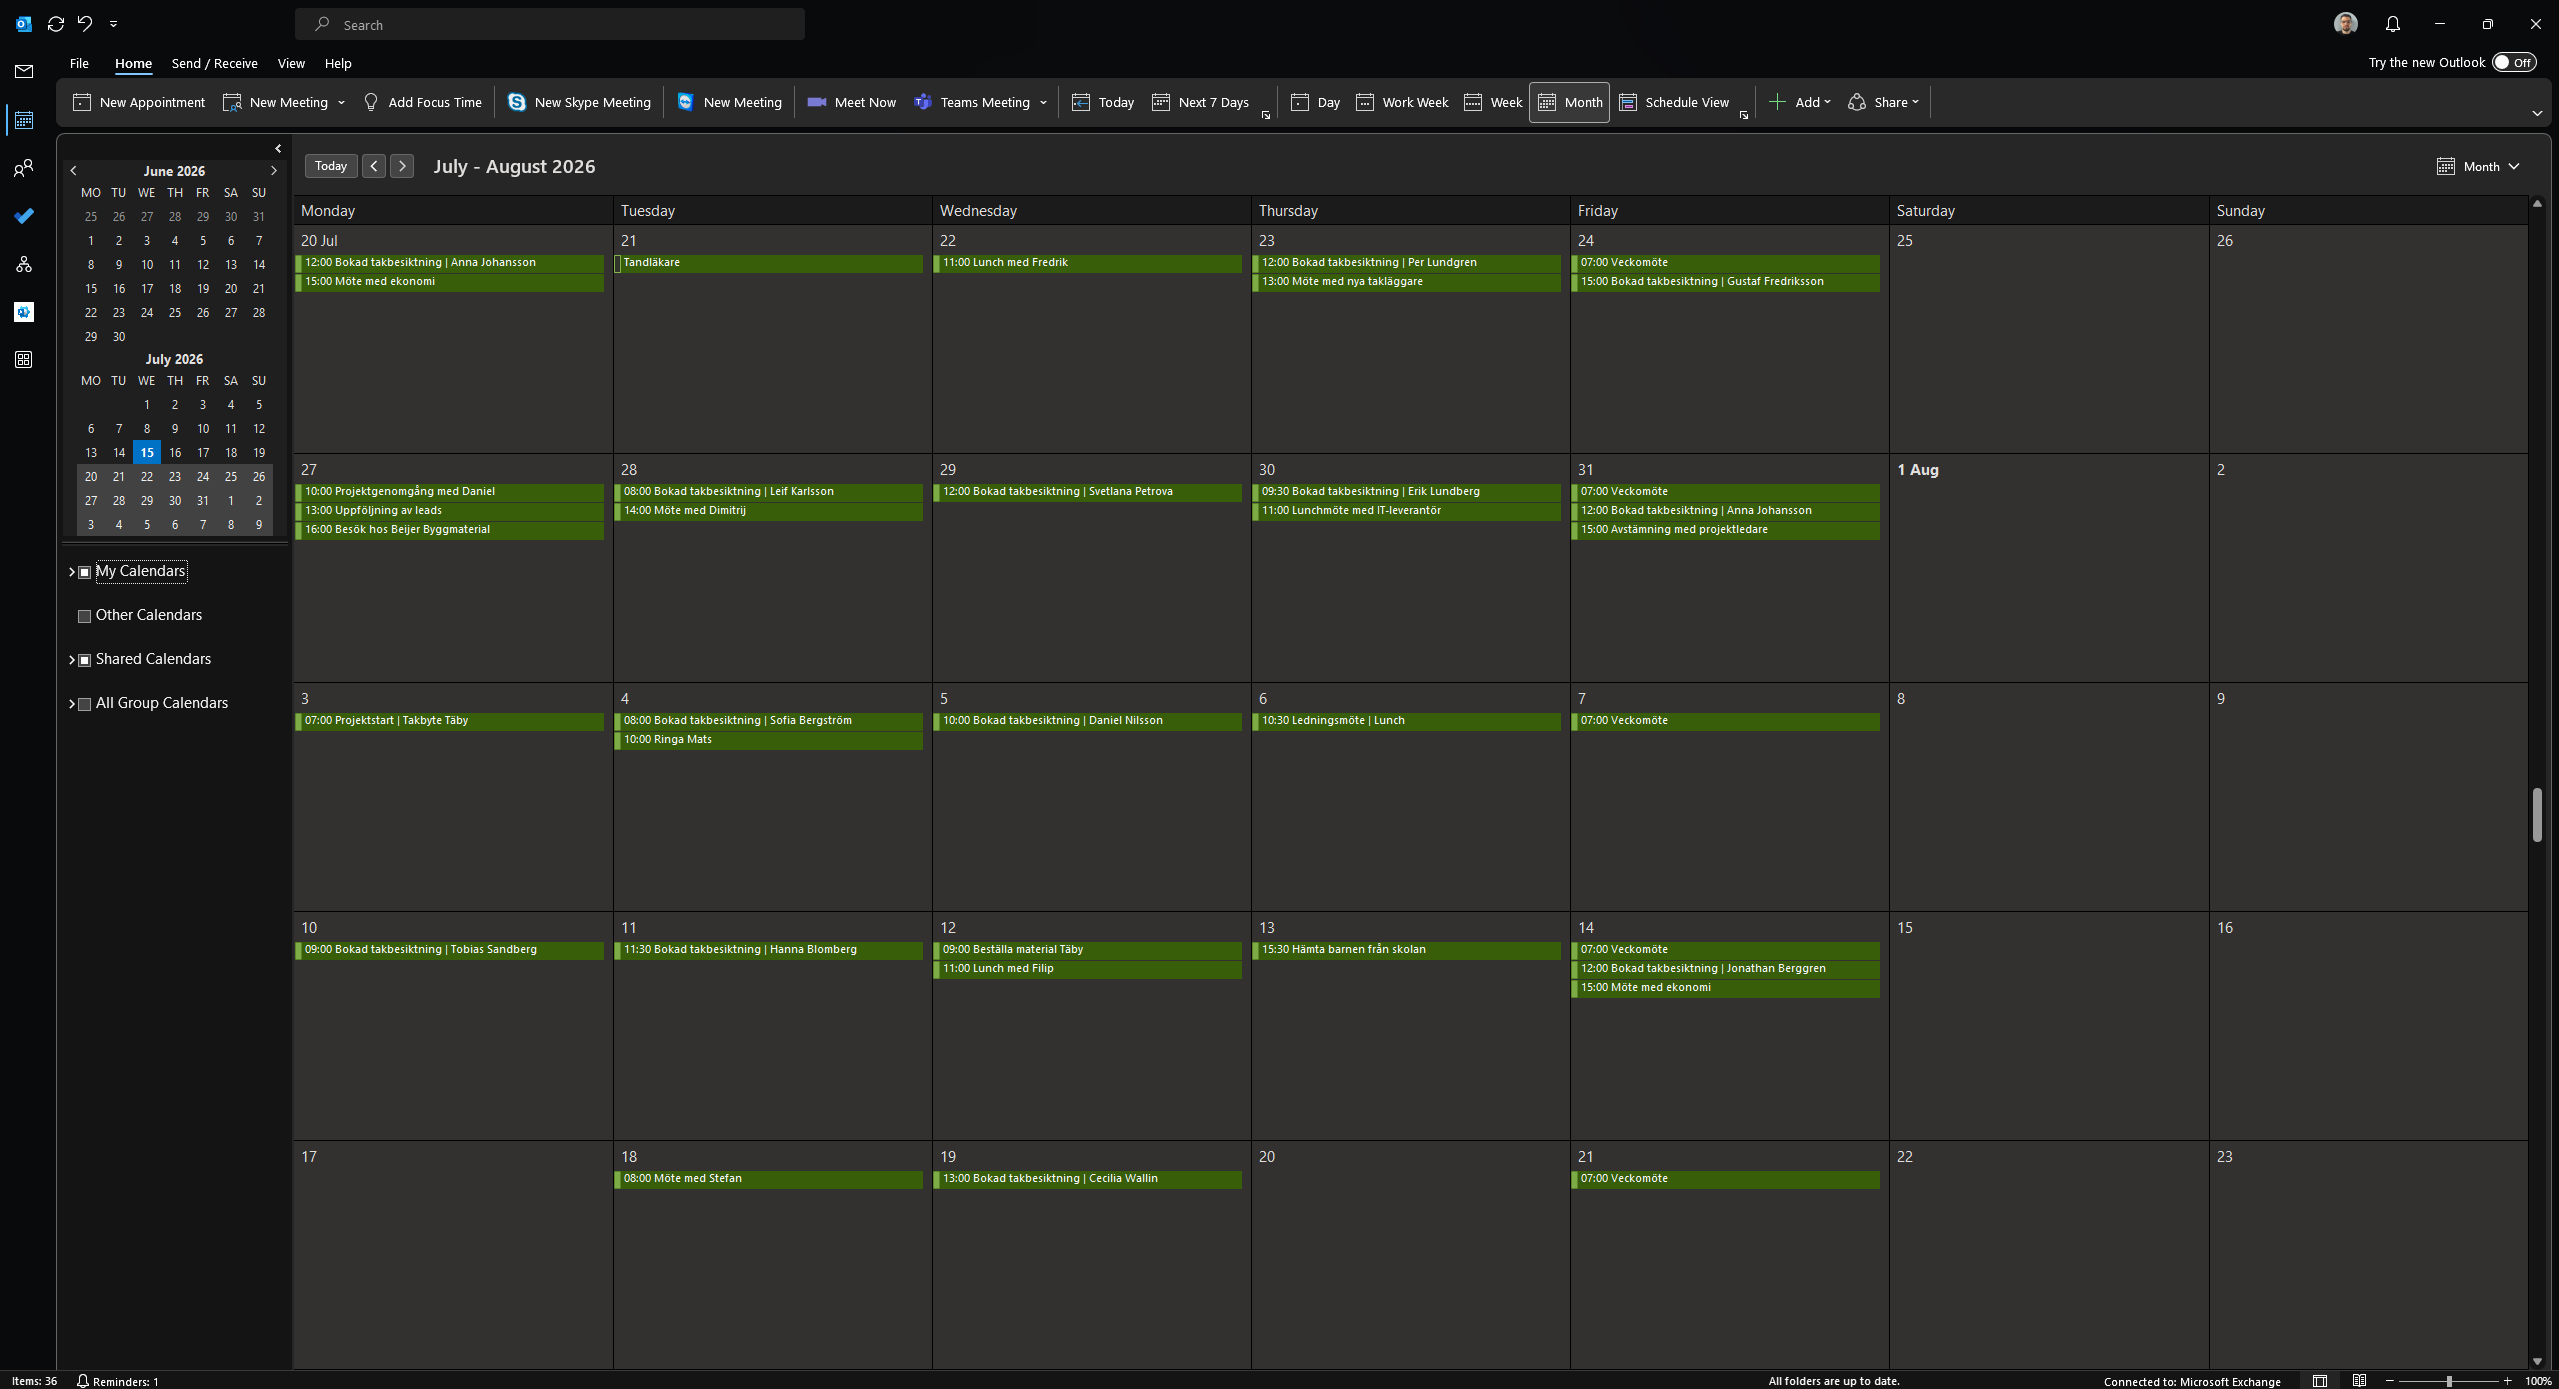Screen dimensions: 2559x1389
Task: Open the People contacts icon
Action: click(24, 168)
